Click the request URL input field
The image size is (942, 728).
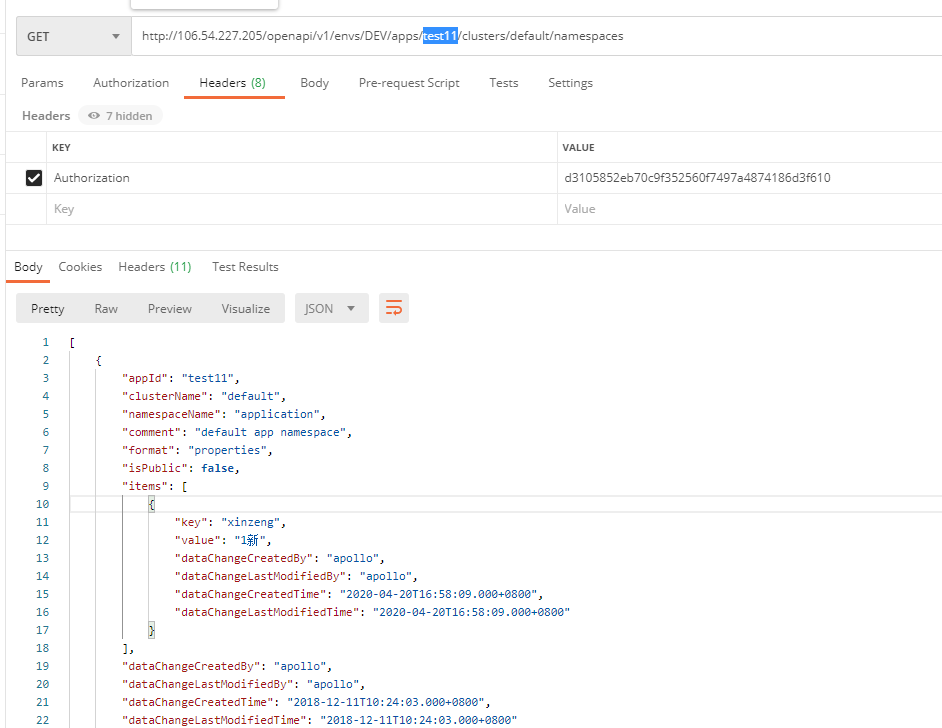400,35
